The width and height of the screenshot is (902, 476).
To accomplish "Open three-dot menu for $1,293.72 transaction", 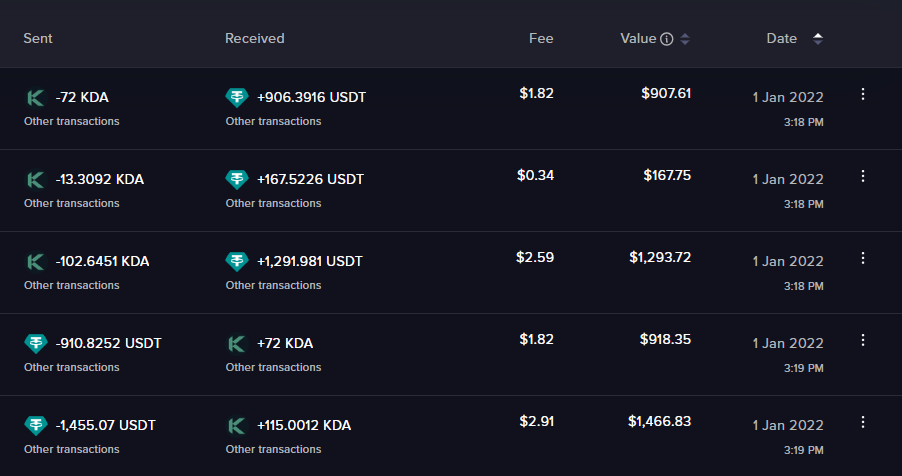I will 863,258.
